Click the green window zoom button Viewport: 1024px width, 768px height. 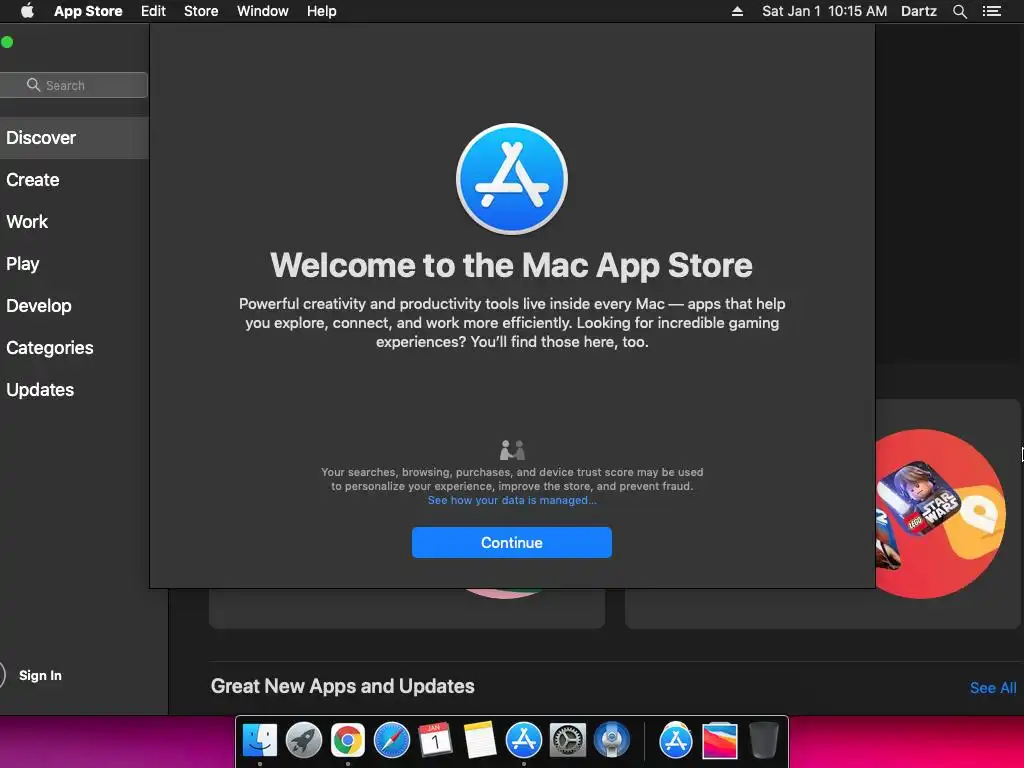(7, 42)
